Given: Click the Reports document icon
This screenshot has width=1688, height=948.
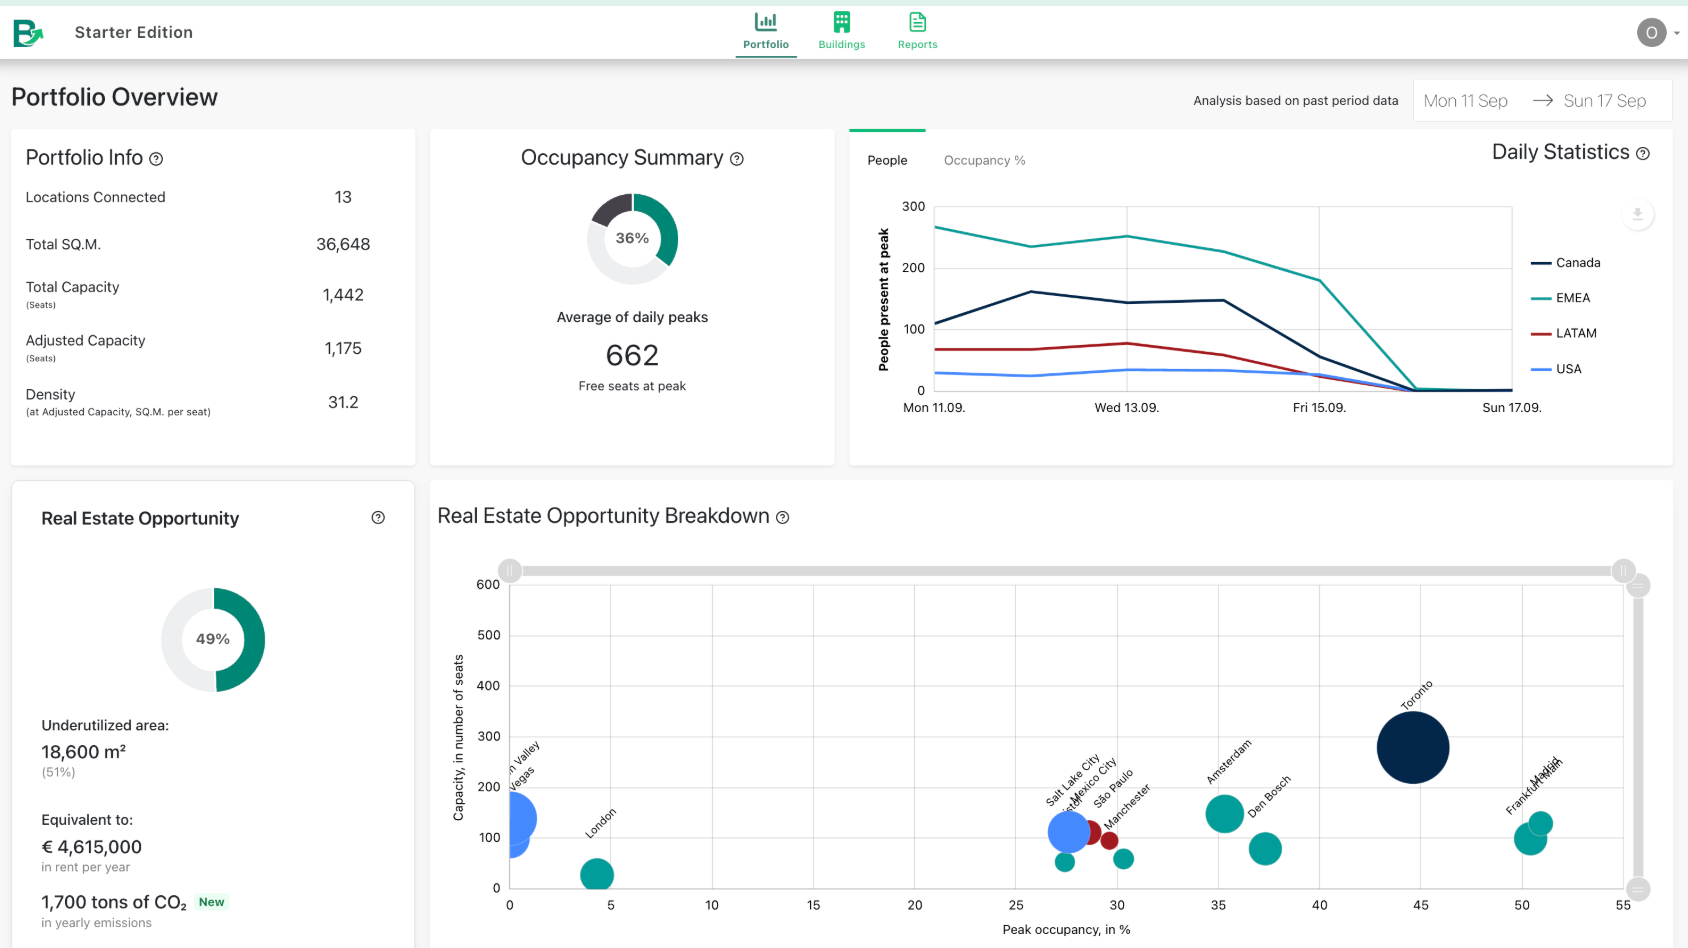Looking at the screenshot, I should tap(917, 21).
